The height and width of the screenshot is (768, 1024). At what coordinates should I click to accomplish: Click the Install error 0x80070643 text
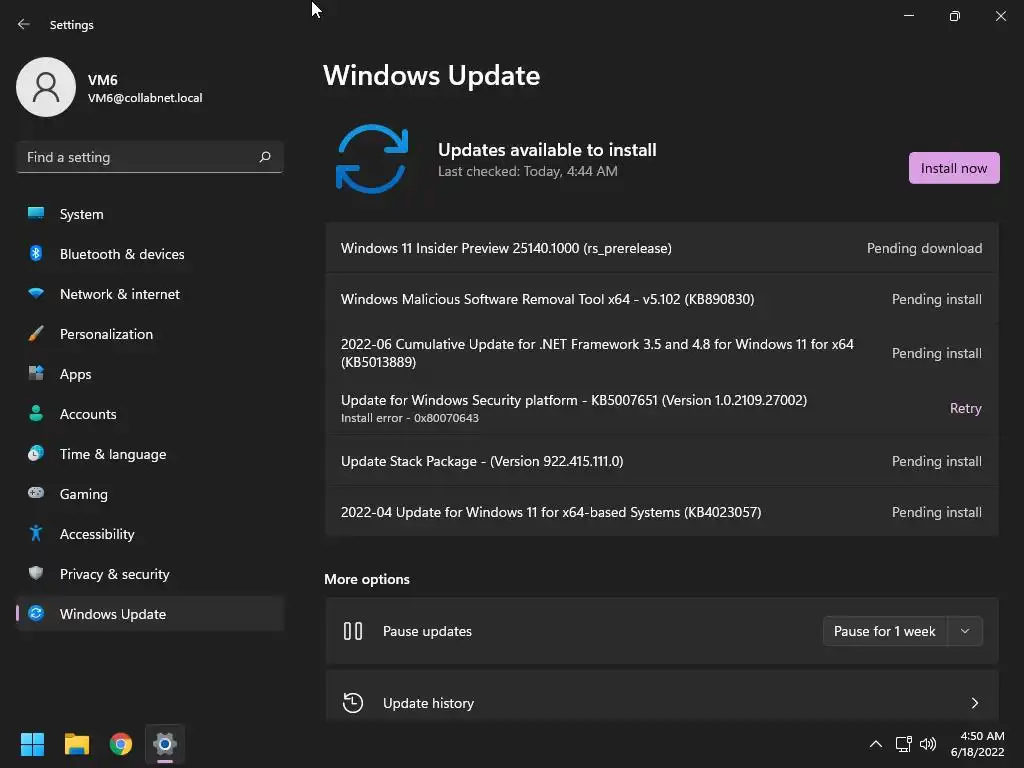pos(409,418)
